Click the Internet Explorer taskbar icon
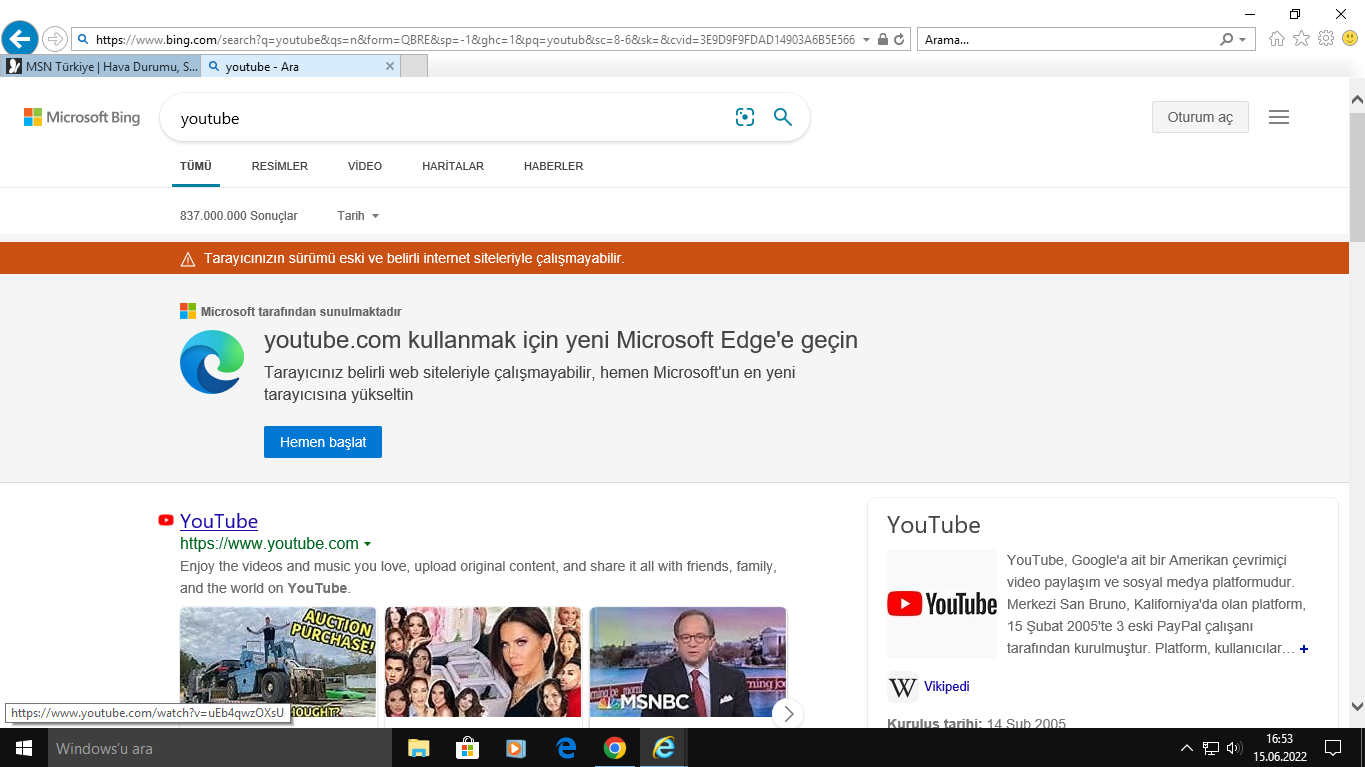Viewport: 1365px width, 767px height. (664, 748)
